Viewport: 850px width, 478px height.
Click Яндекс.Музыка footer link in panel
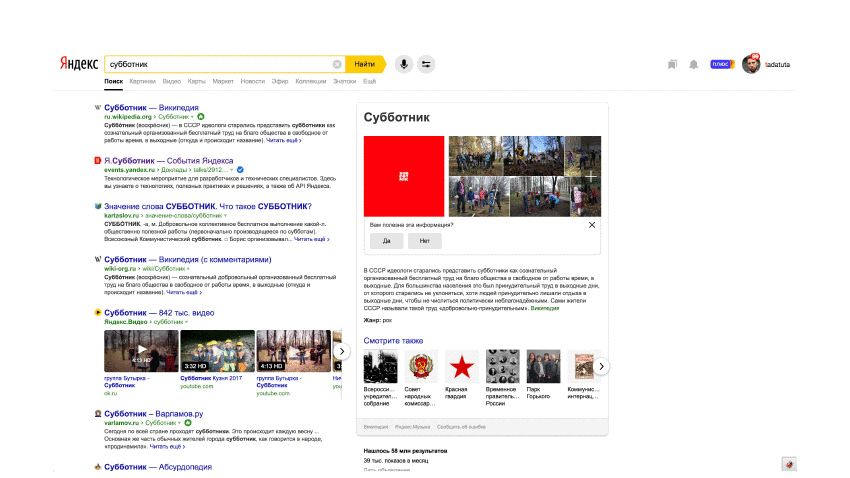(413, 427)
